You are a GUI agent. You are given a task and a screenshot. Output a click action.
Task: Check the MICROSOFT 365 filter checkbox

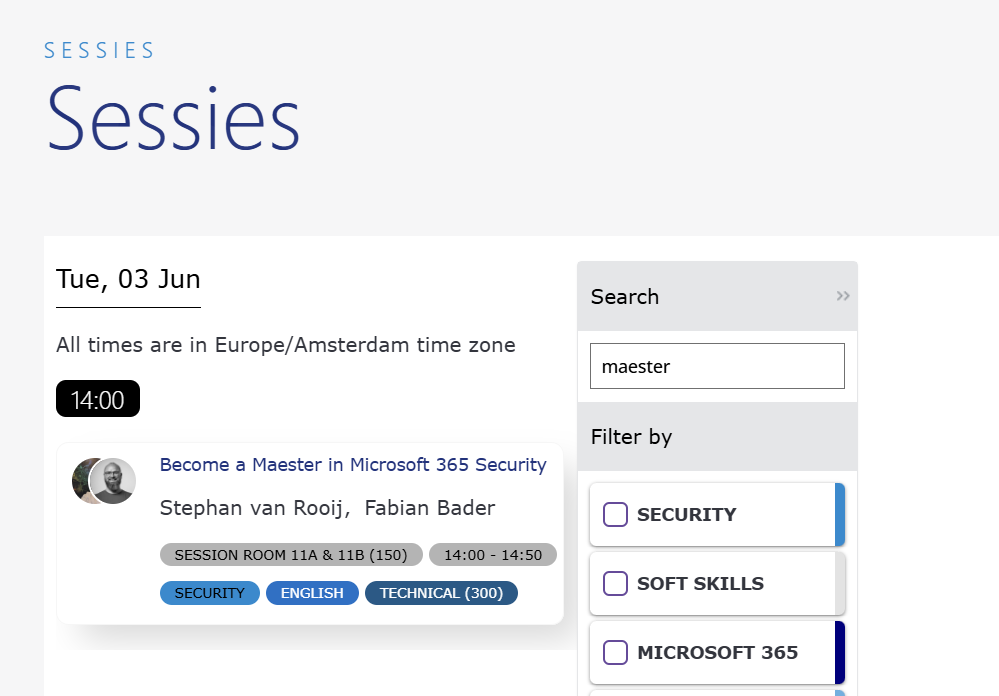pyautogui.click(x=615, y=652)
